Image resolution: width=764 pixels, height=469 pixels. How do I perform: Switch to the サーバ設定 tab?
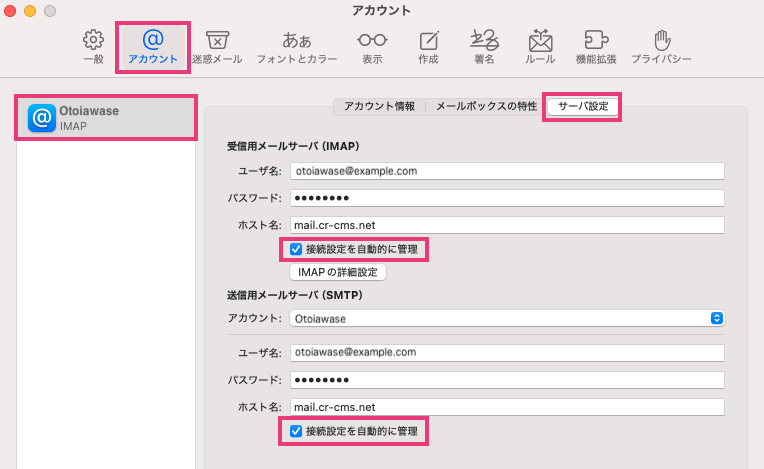583,106
